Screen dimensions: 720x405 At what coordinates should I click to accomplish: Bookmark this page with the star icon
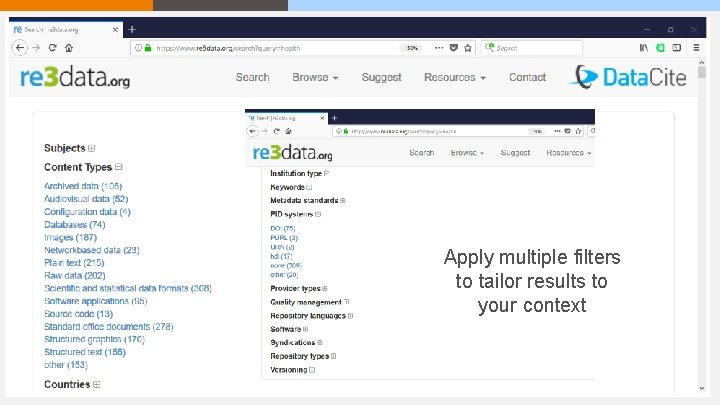point(468,48)
